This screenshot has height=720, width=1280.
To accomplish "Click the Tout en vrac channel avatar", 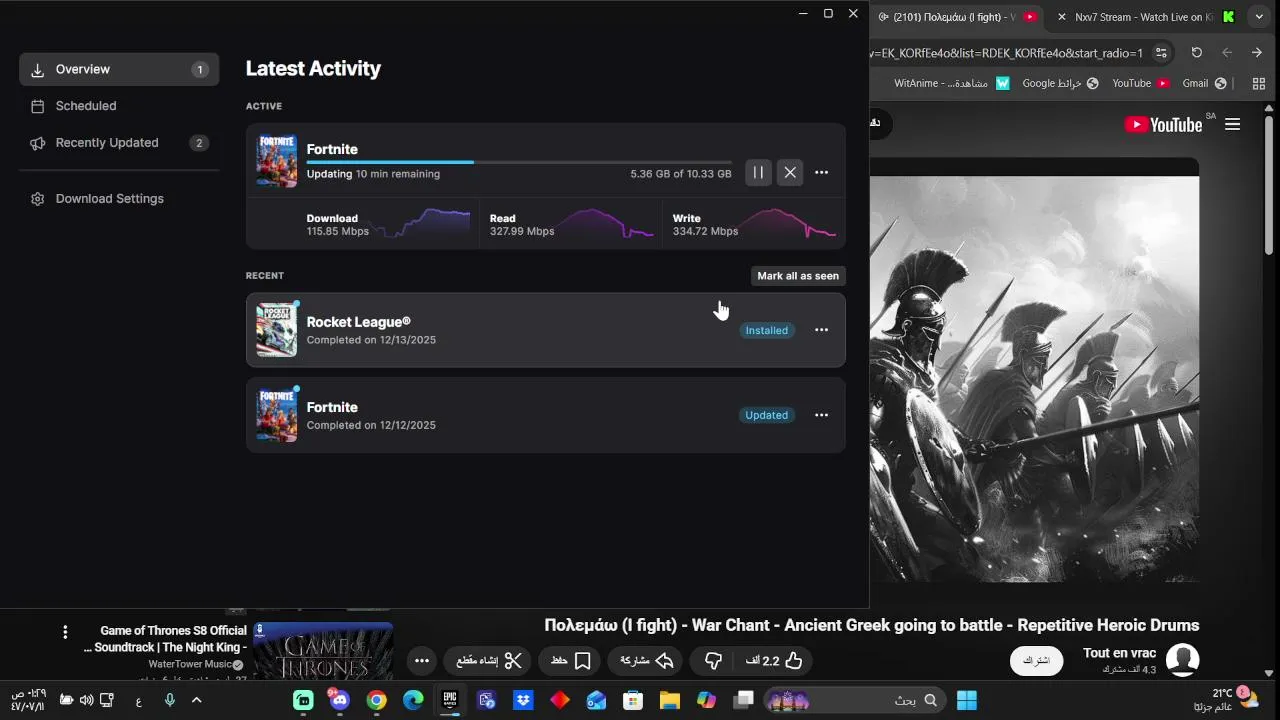I will [1183, 661].
